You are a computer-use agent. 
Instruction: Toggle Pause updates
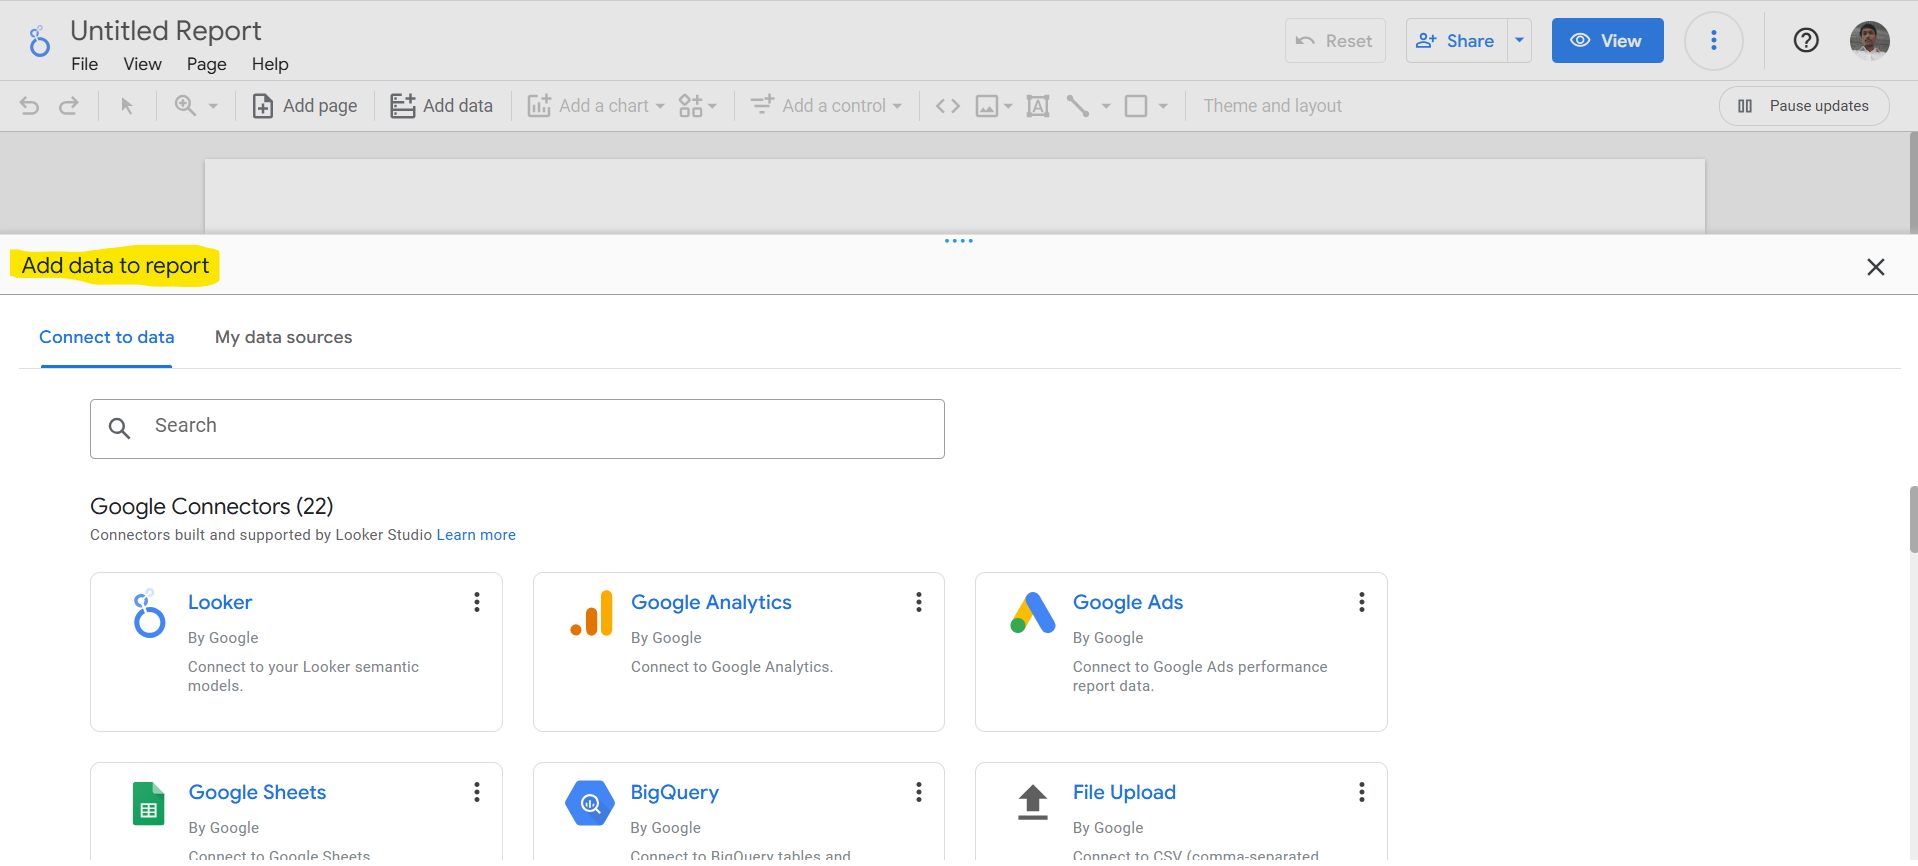point(1803,106)
